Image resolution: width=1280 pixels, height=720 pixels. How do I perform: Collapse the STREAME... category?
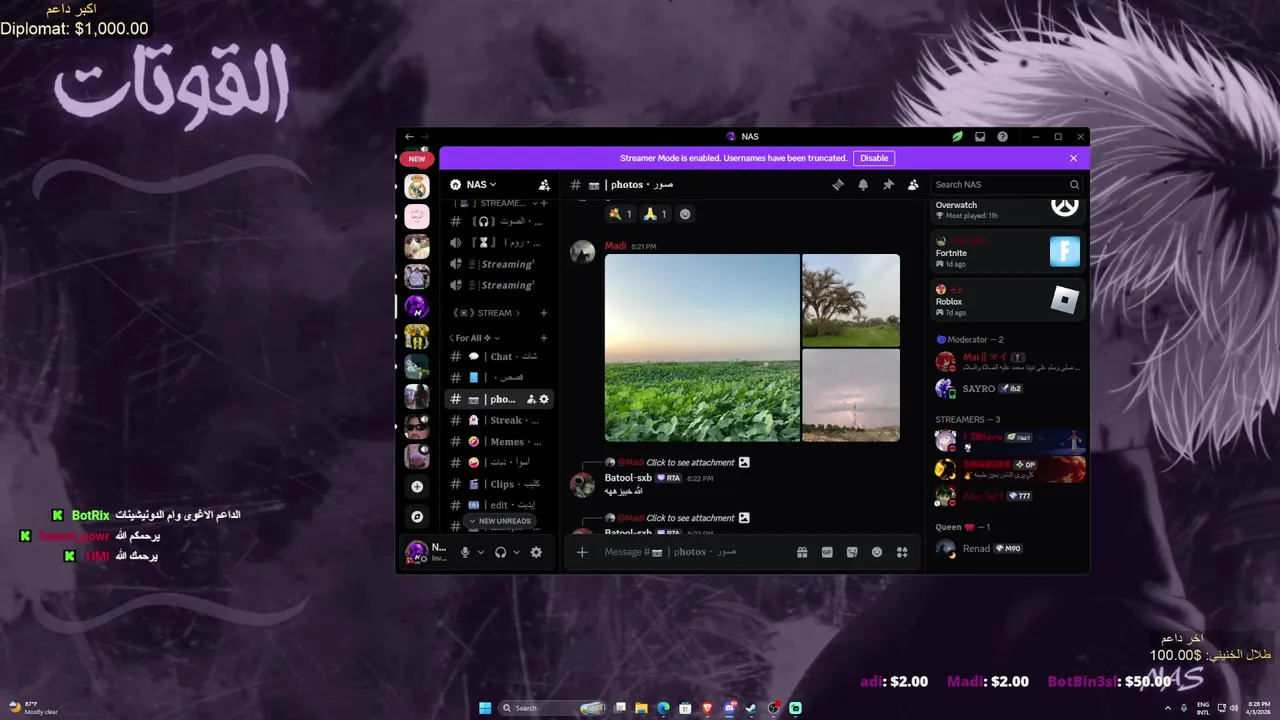[496, 203]
